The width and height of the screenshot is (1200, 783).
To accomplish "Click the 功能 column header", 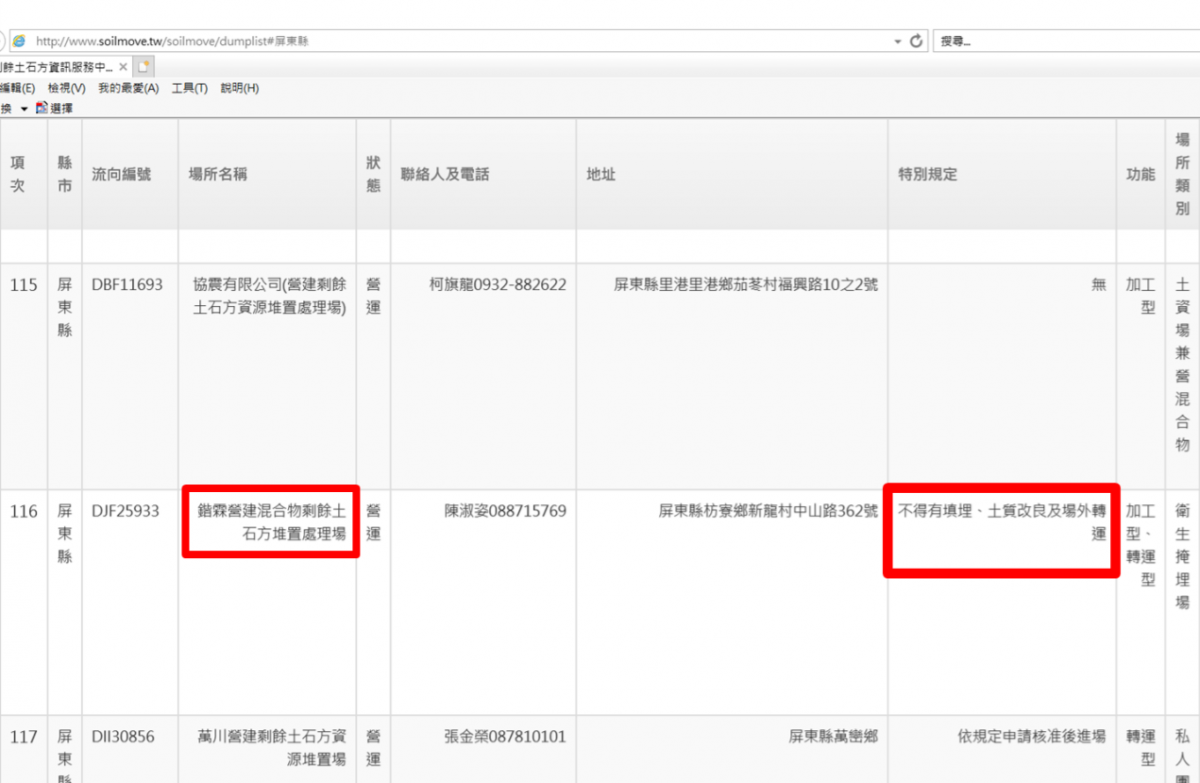I will (x=1141, y=174).
